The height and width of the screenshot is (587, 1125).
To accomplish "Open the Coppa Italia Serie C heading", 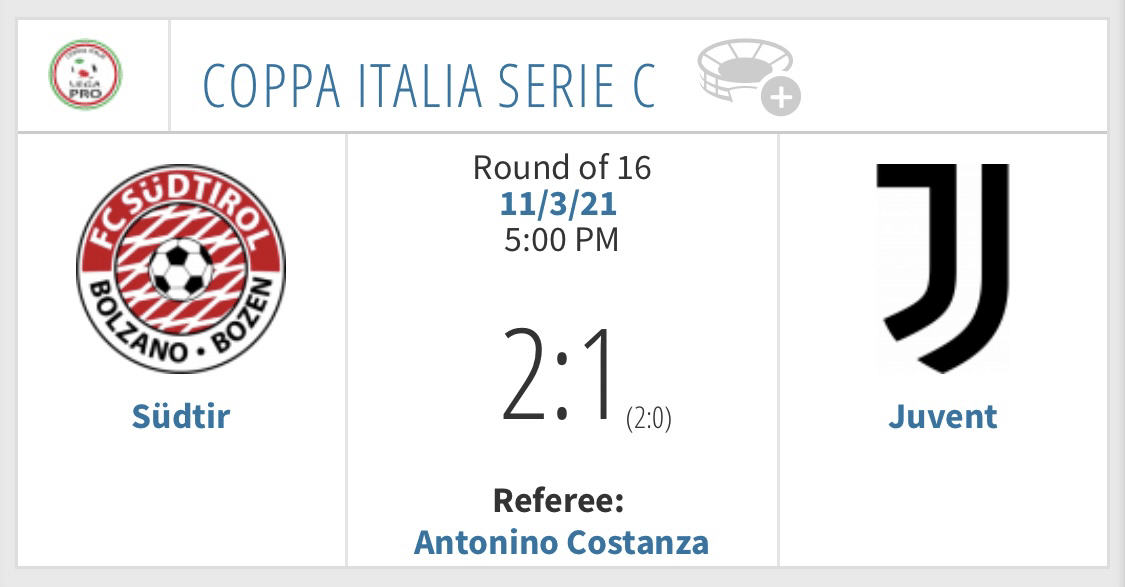I will (x=430, y=86).
